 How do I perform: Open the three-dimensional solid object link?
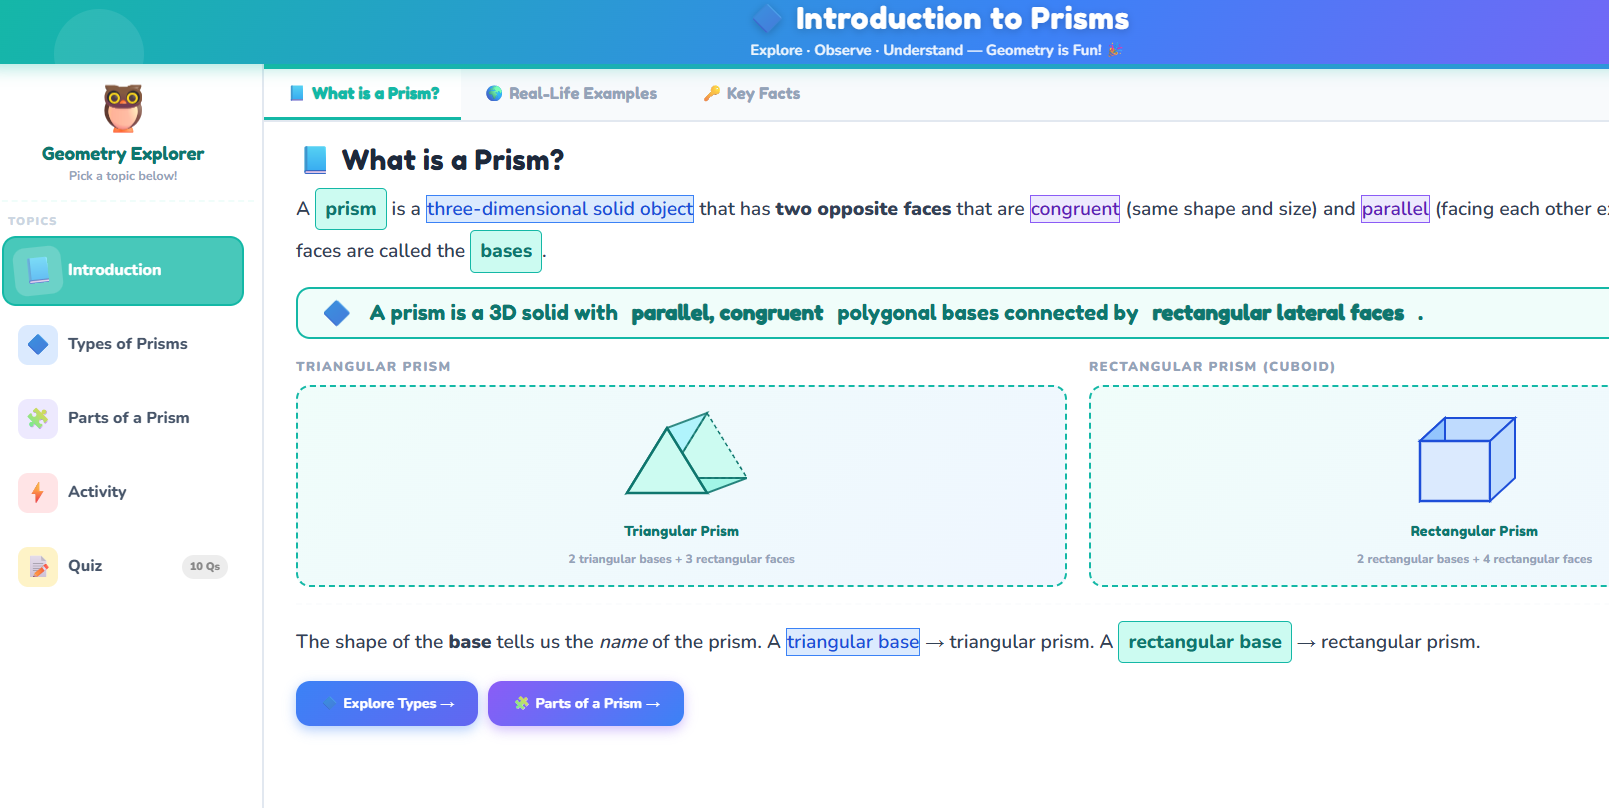tap(559, 208)
